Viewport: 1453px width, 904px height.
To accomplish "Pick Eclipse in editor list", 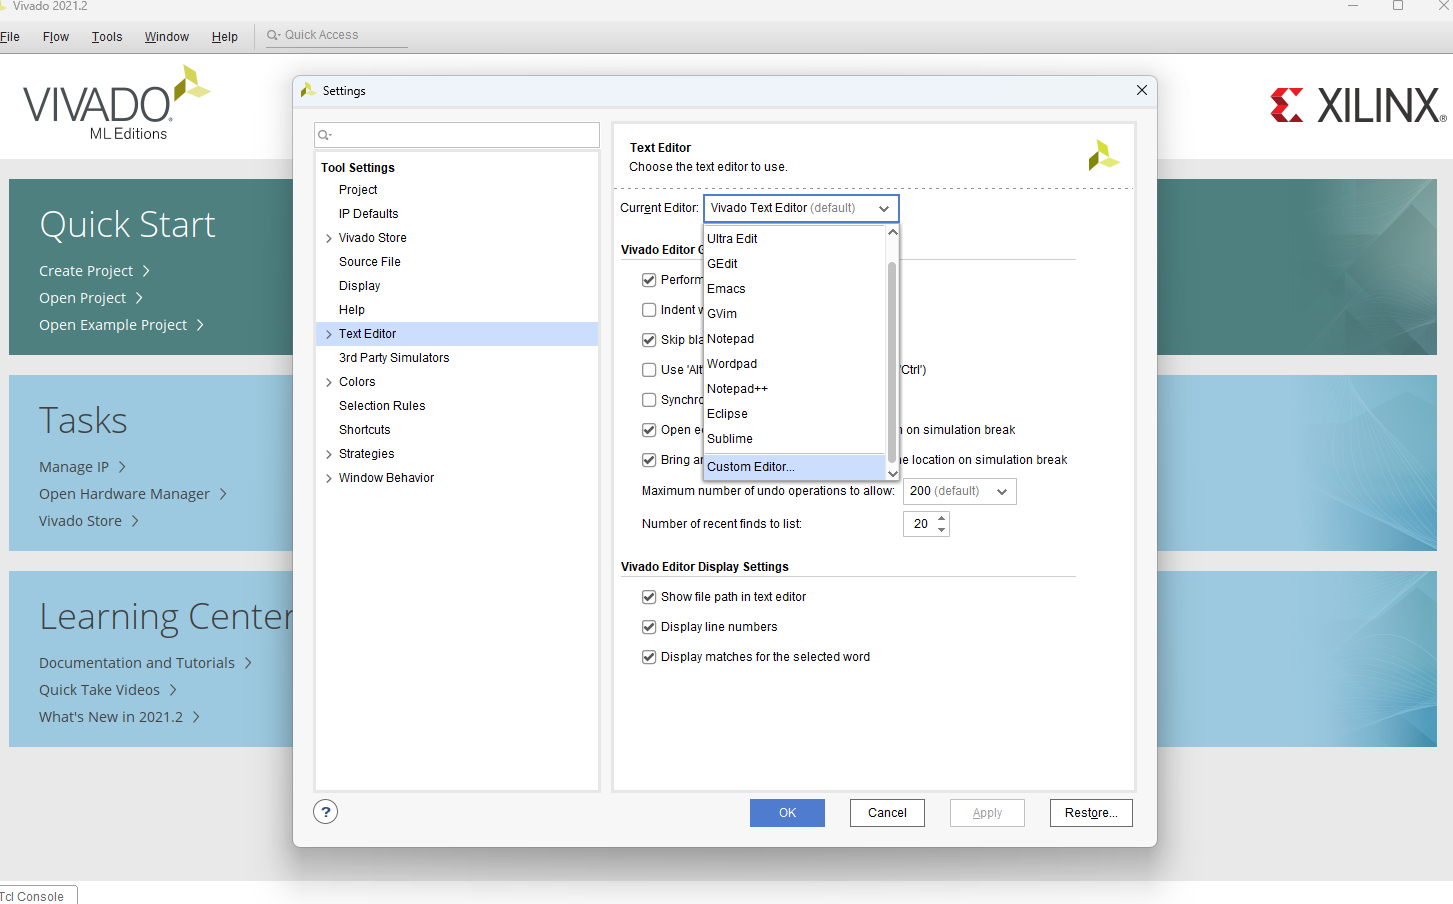I will [x=795, y=414].
